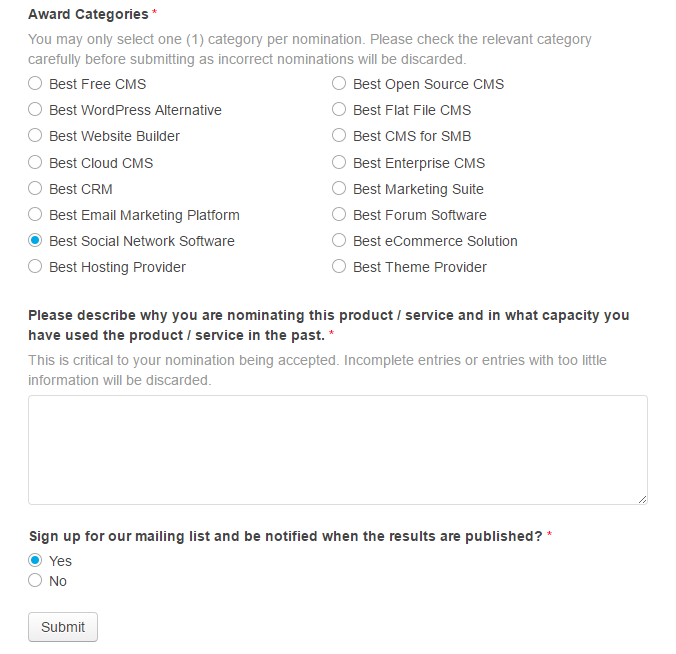Pick Best eCommerce Solution option
676x654 pixels.
tap(339, 241)
